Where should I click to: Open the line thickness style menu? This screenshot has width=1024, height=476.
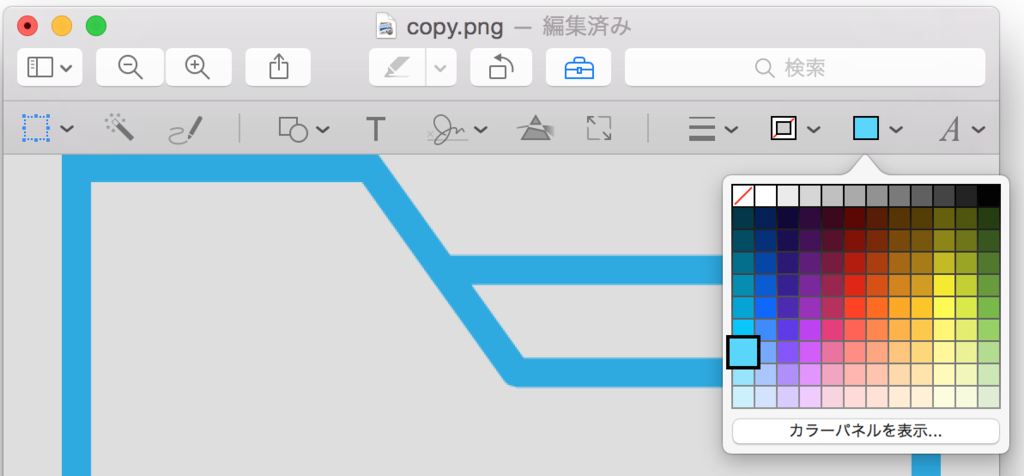[713, 129]
